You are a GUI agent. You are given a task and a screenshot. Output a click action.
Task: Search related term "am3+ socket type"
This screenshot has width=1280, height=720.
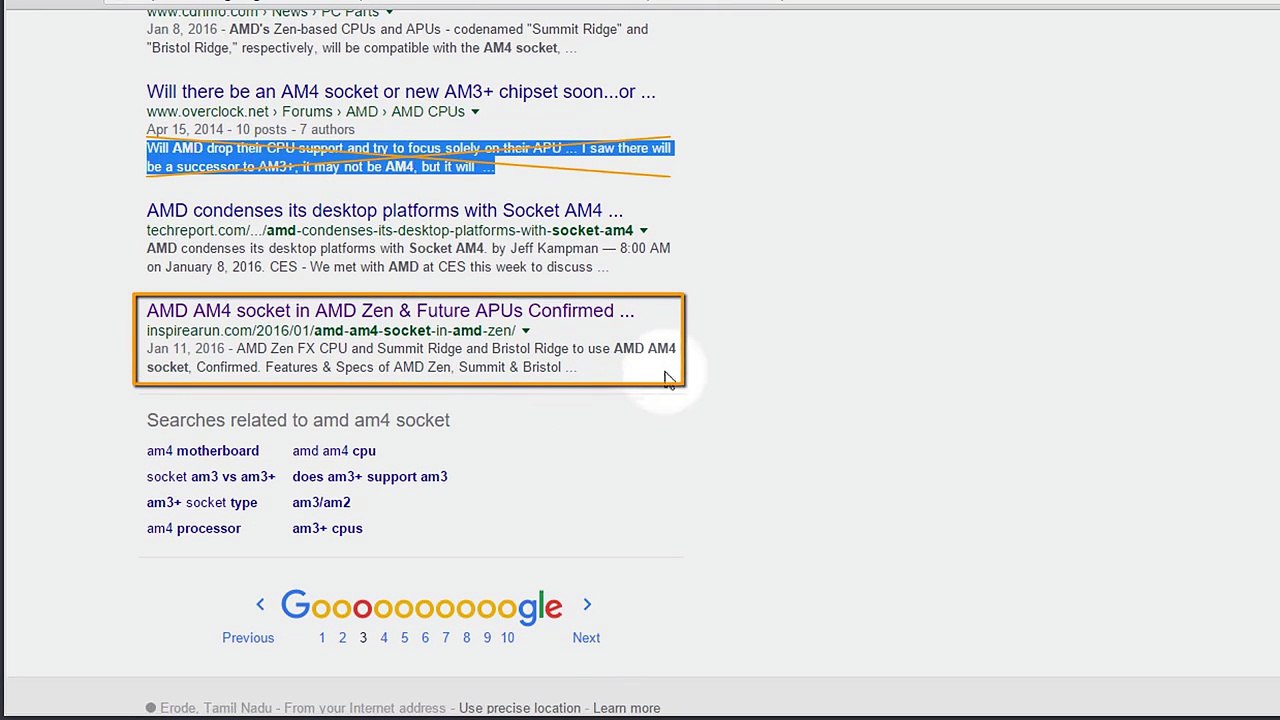[x=202, y=503]
